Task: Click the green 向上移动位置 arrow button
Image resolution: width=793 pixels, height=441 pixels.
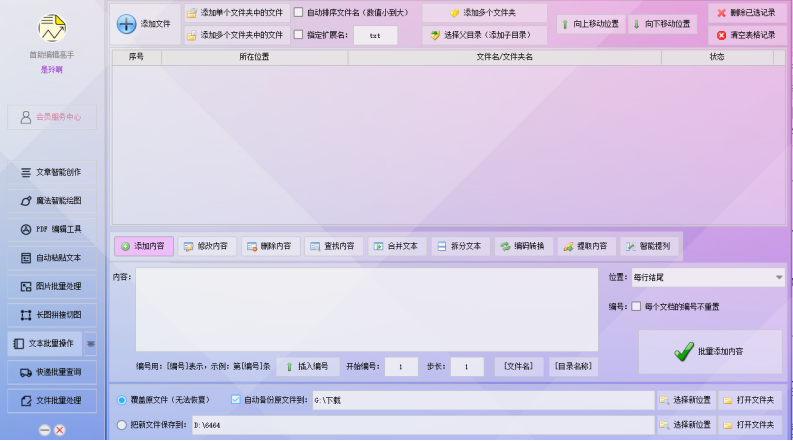Action: (591, 24)
